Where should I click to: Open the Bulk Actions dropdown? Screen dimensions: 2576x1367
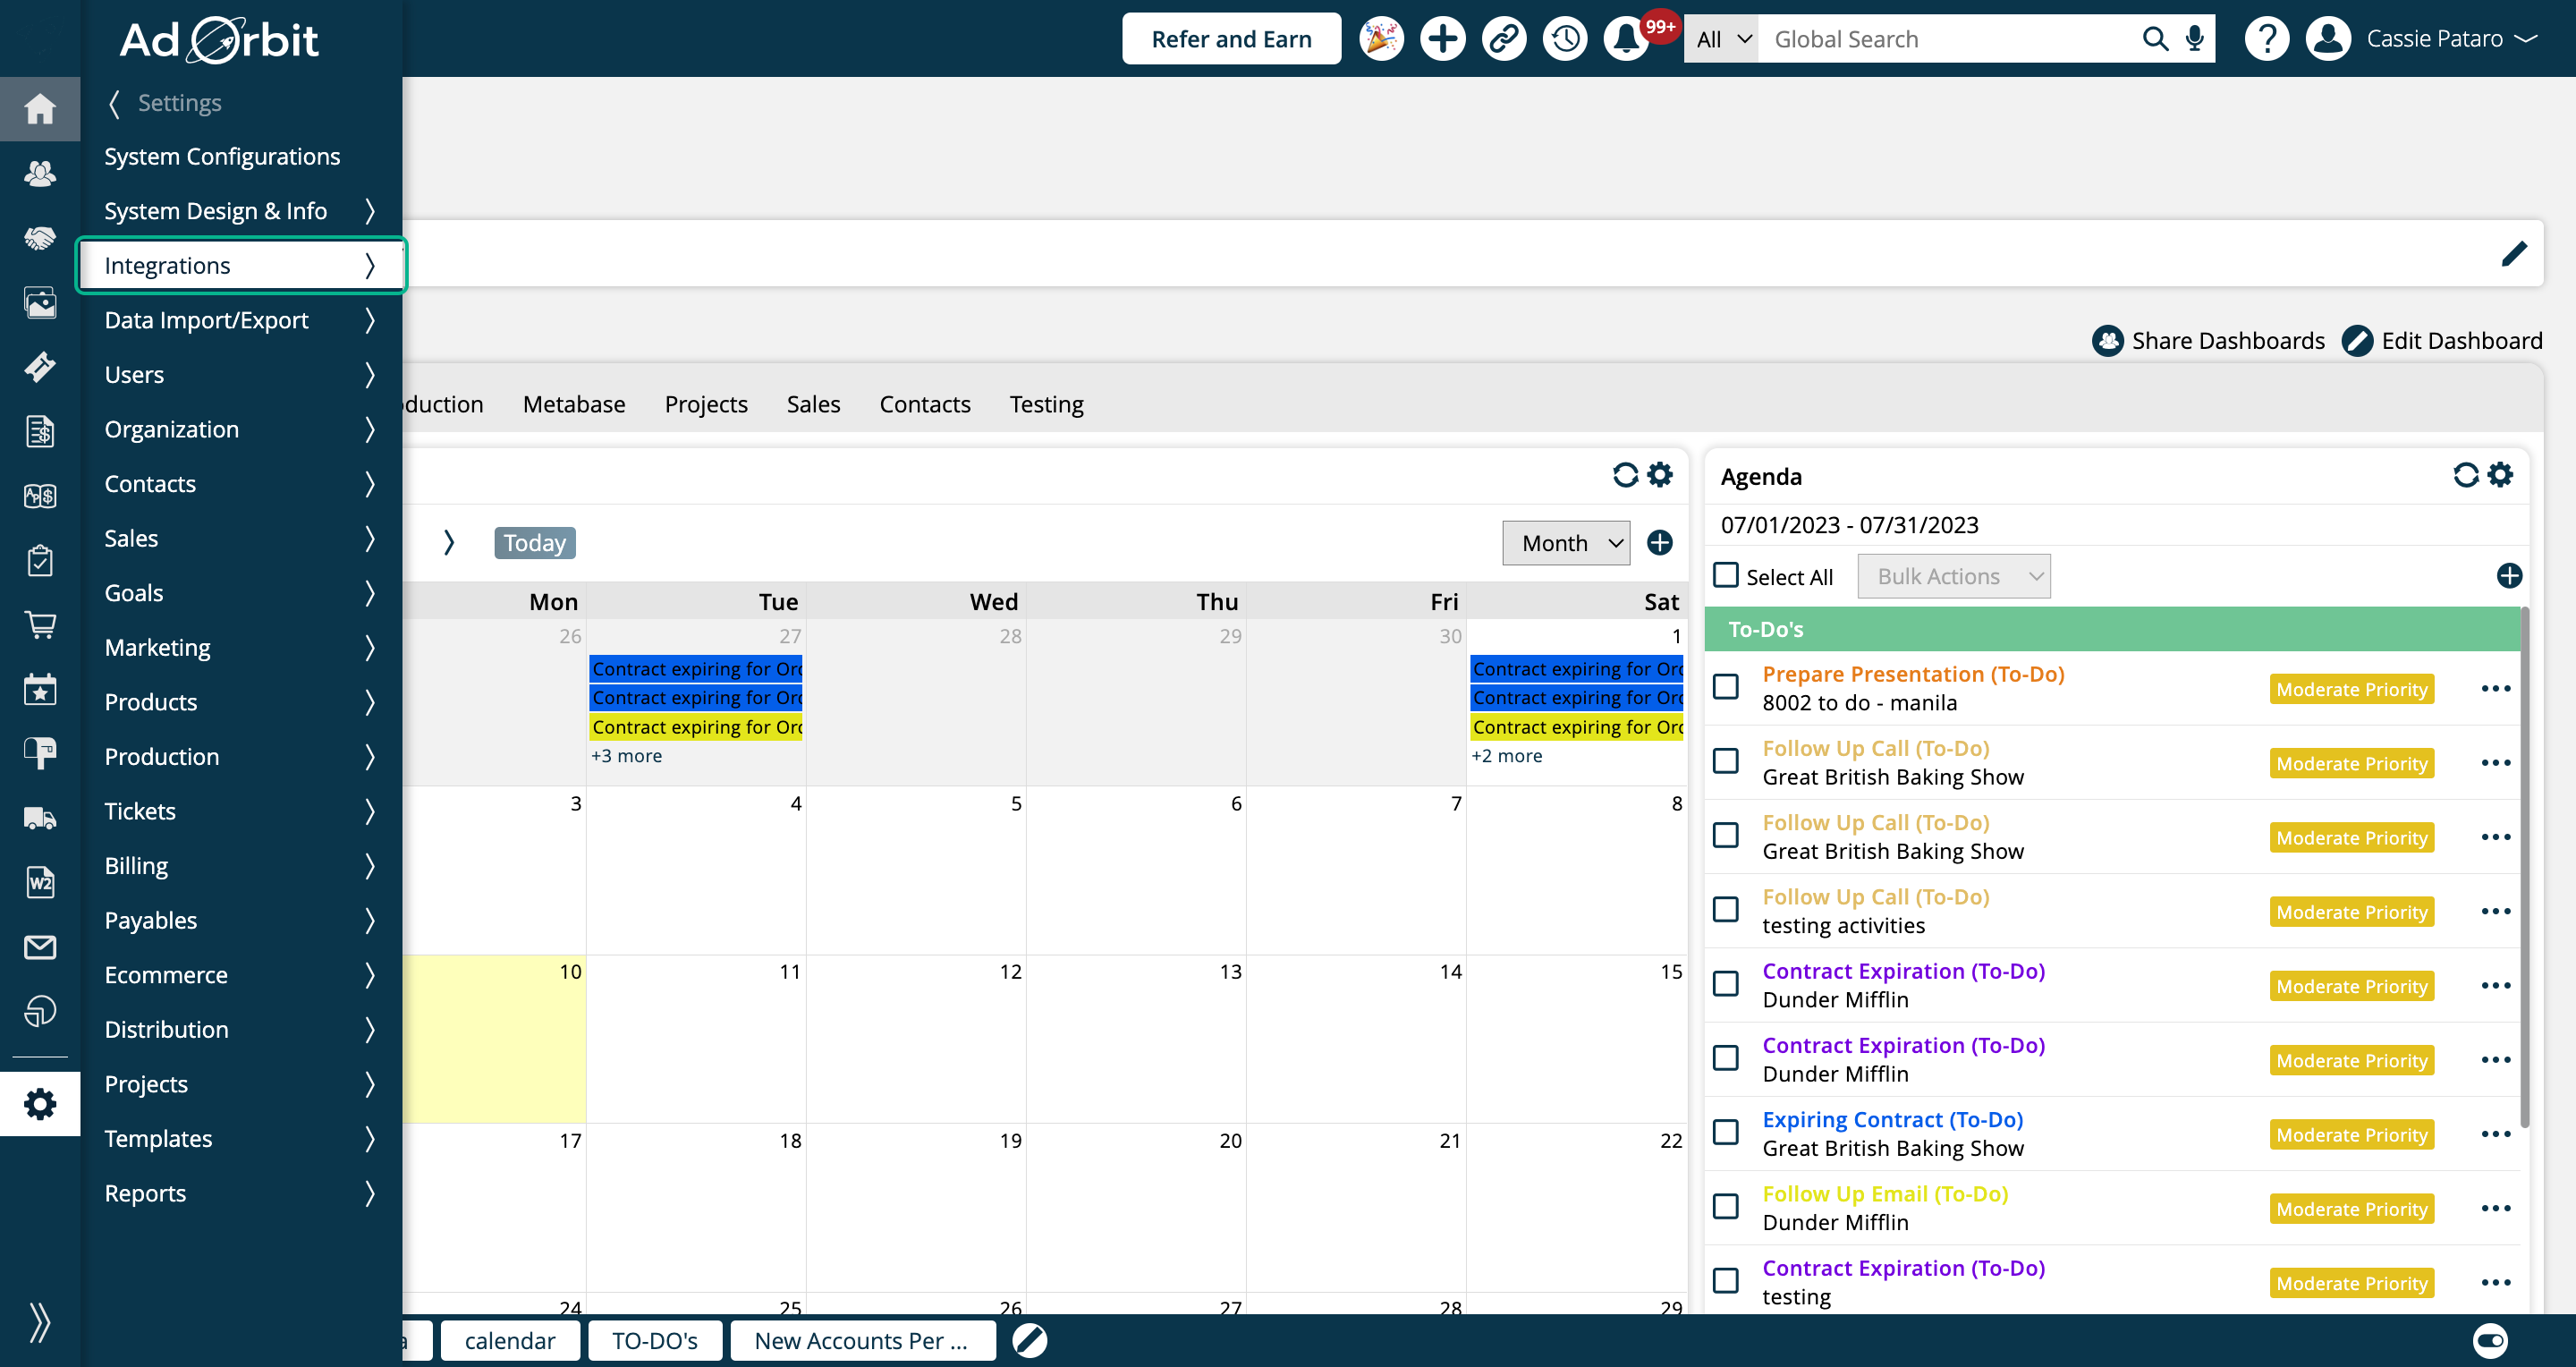click(1953, 576)
